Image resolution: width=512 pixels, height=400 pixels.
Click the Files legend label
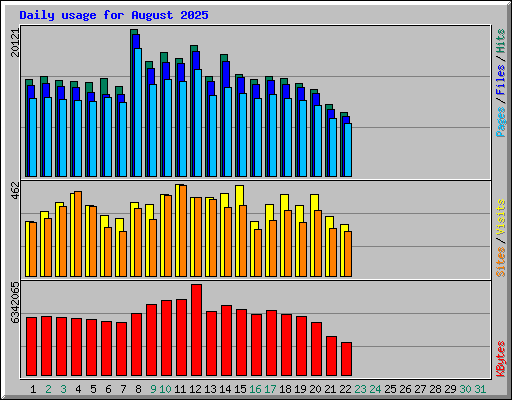[x=501, y=80]
